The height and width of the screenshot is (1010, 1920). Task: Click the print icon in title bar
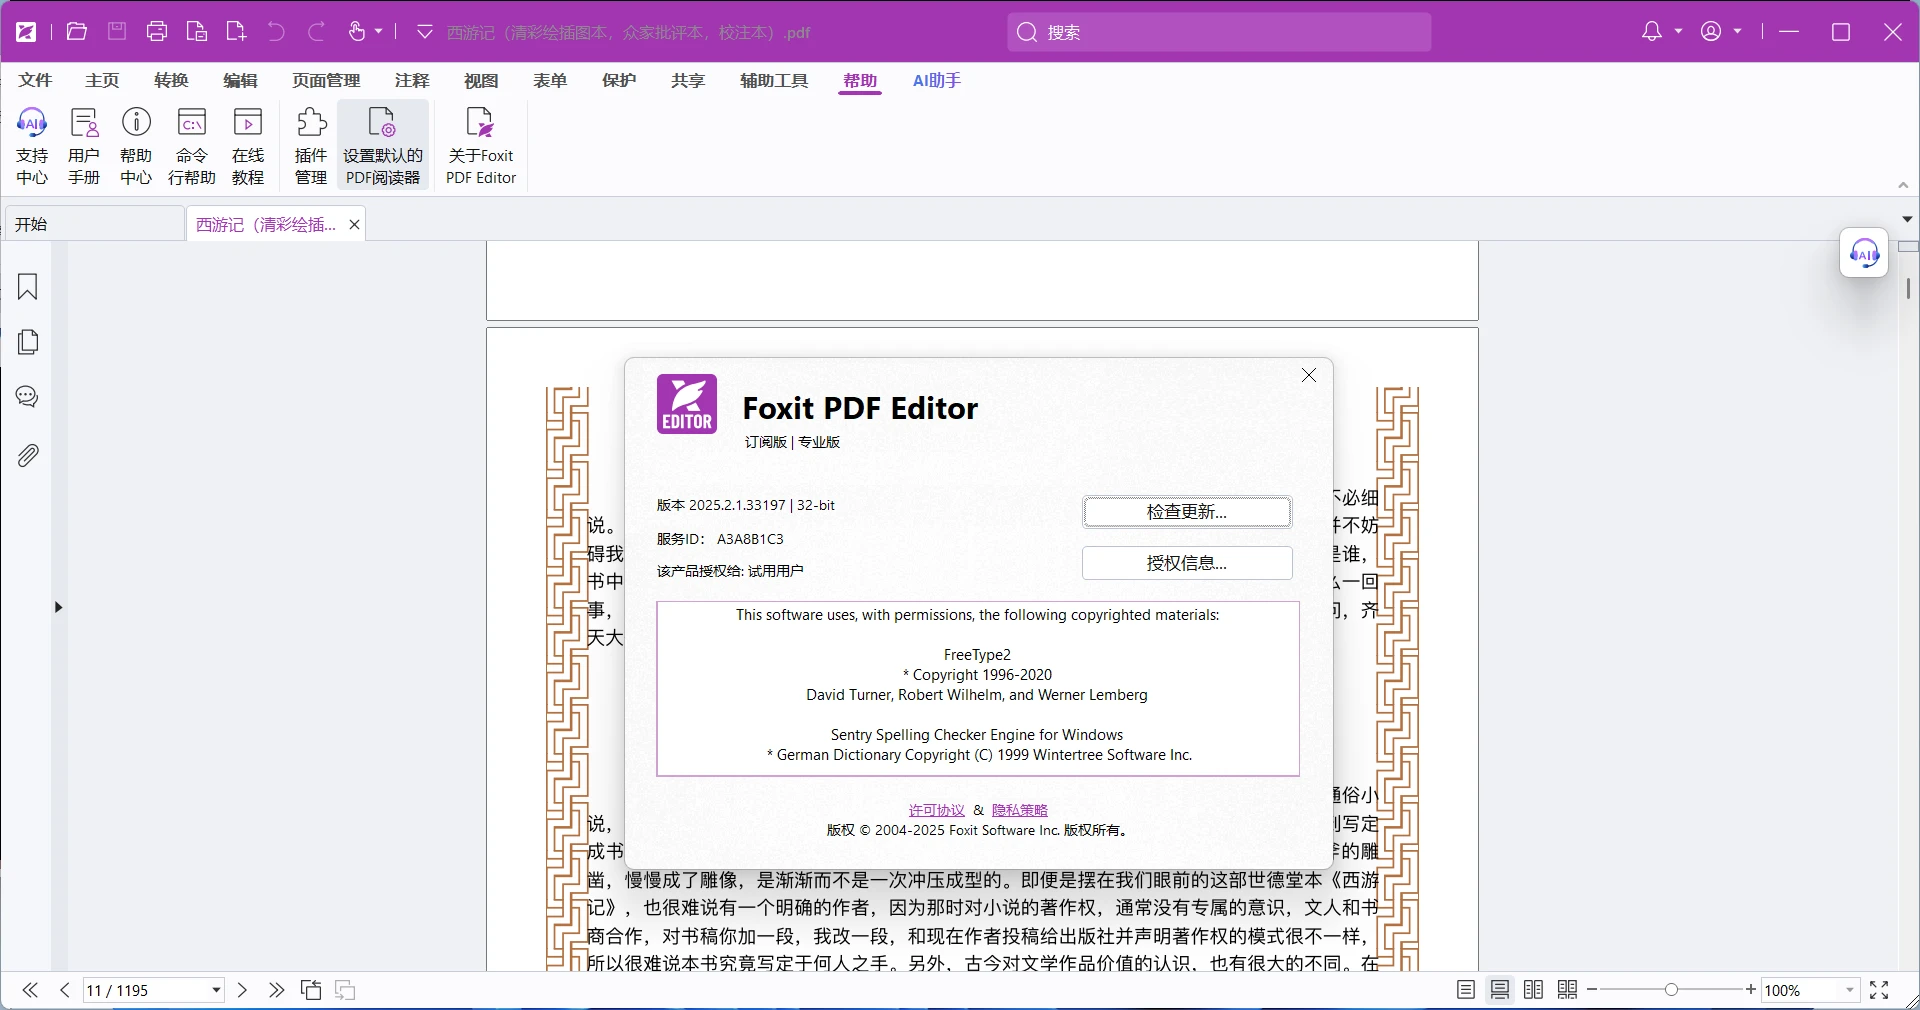click(157, 32)
